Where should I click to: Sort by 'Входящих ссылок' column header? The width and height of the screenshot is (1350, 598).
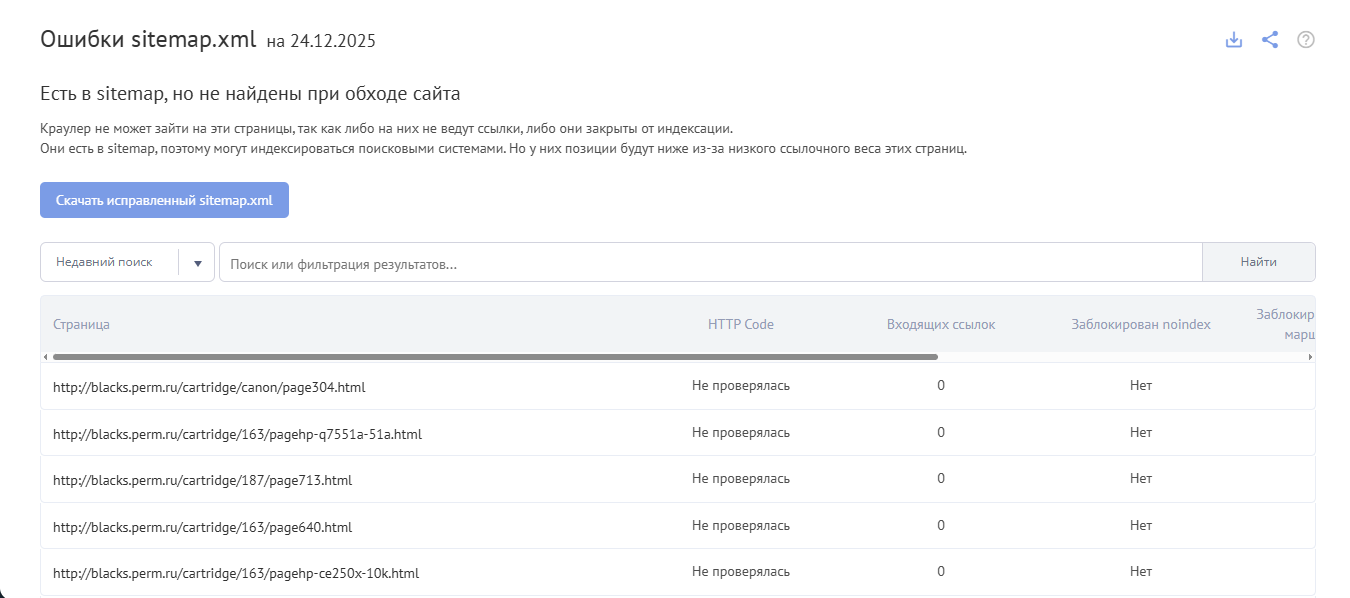pos(941,324)
